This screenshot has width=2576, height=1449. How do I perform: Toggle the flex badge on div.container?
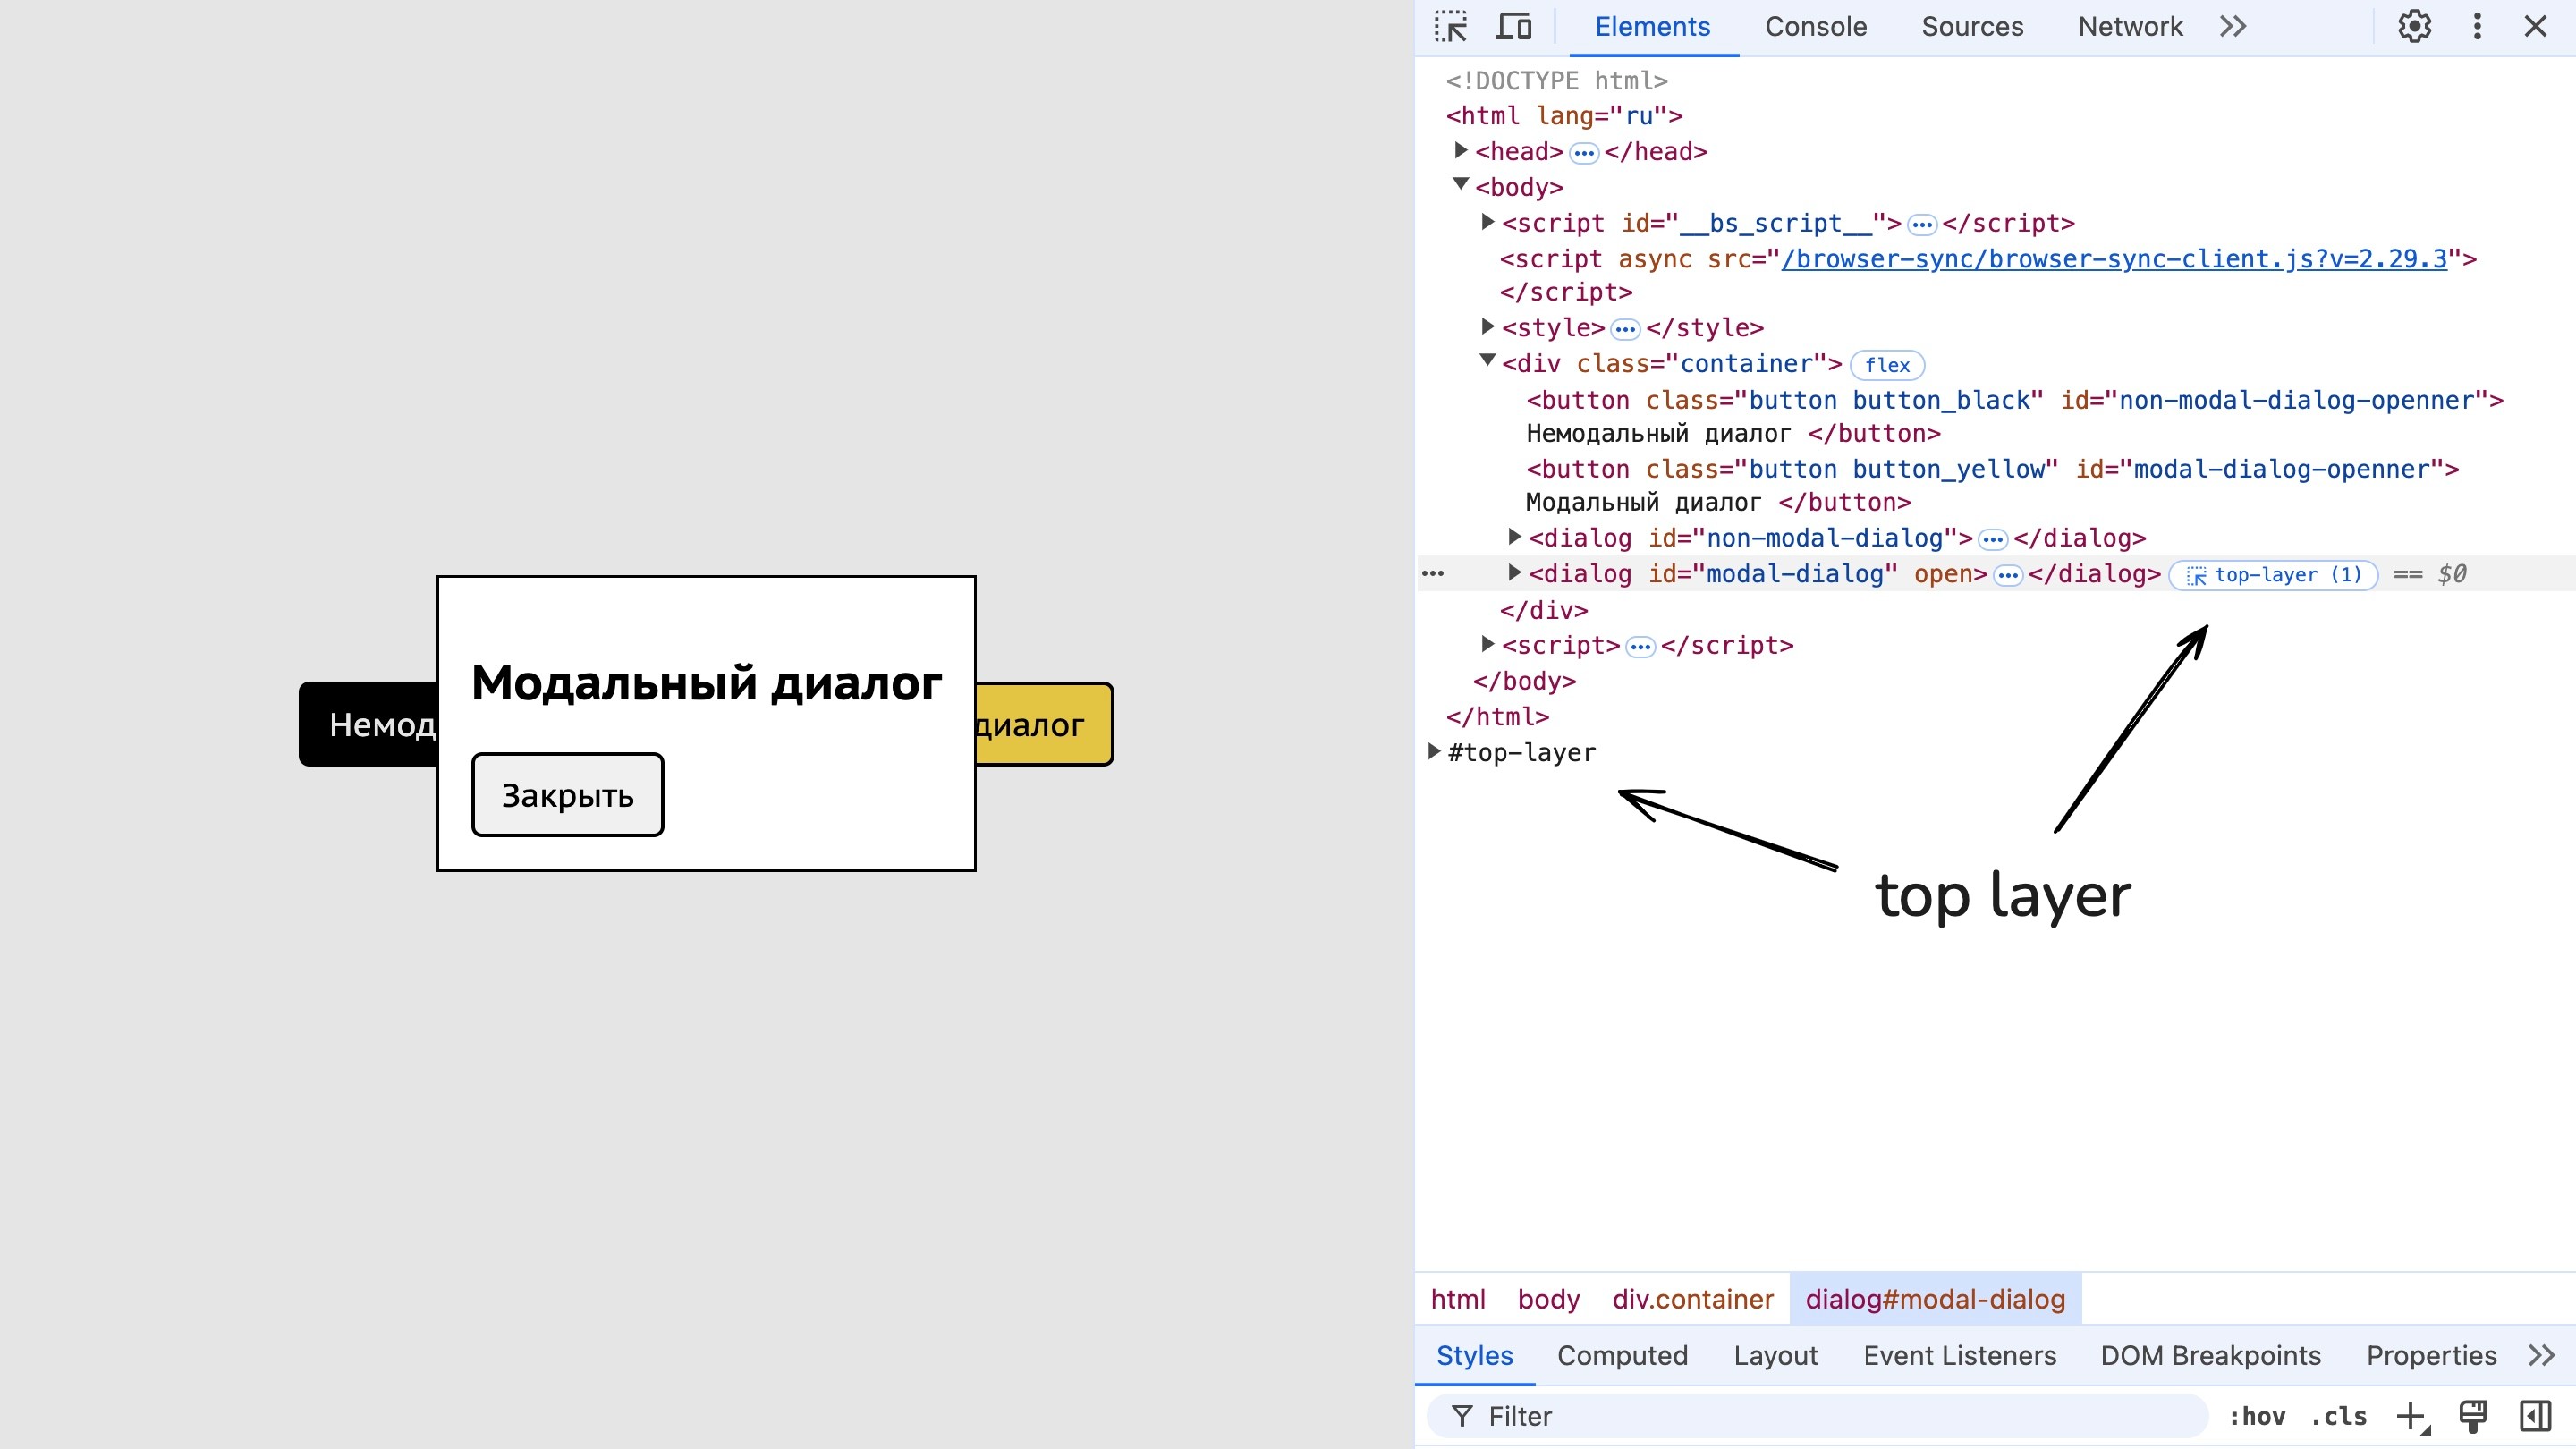pos(1887,365)
